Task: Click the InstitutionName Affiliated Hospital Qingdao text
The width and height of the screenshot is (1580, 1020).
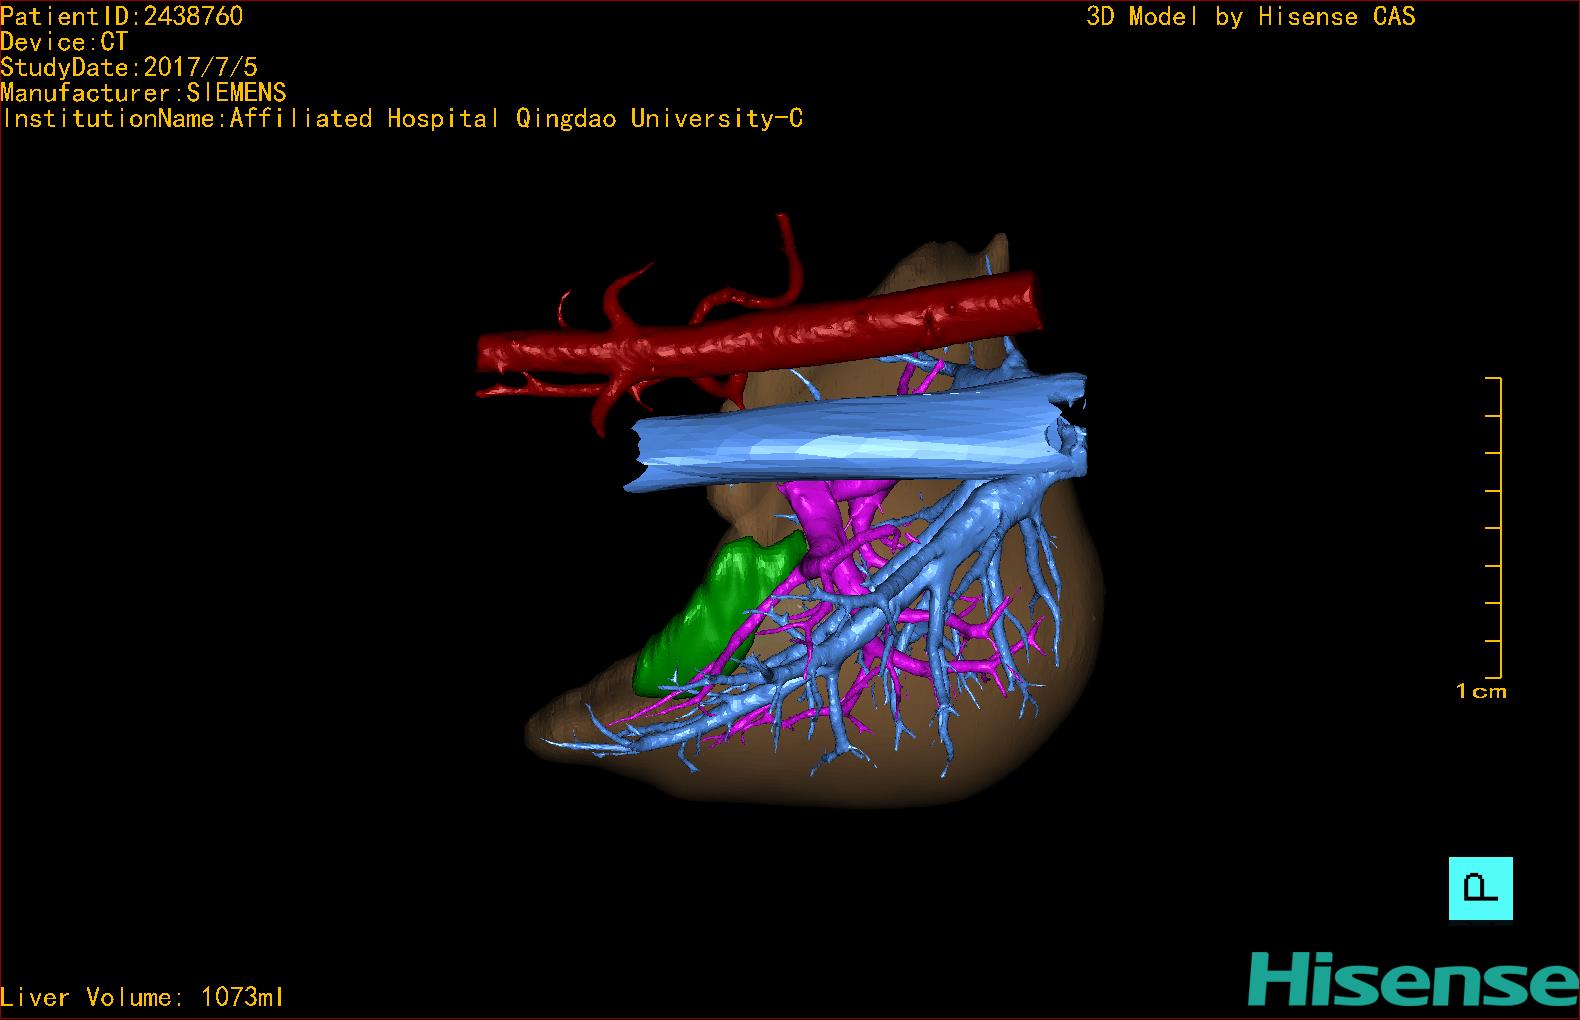Action: pyautogui.click(x=402, y=118)
